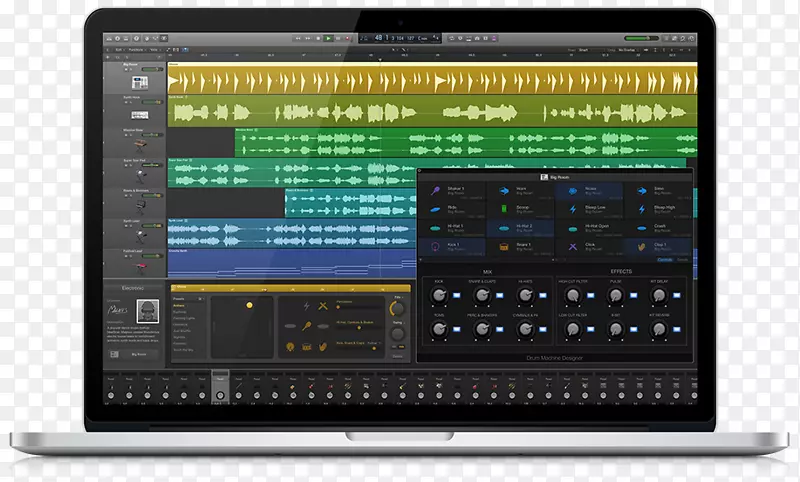
Task: Choose the Anthem preset
Action: click(x=179, y=306)
